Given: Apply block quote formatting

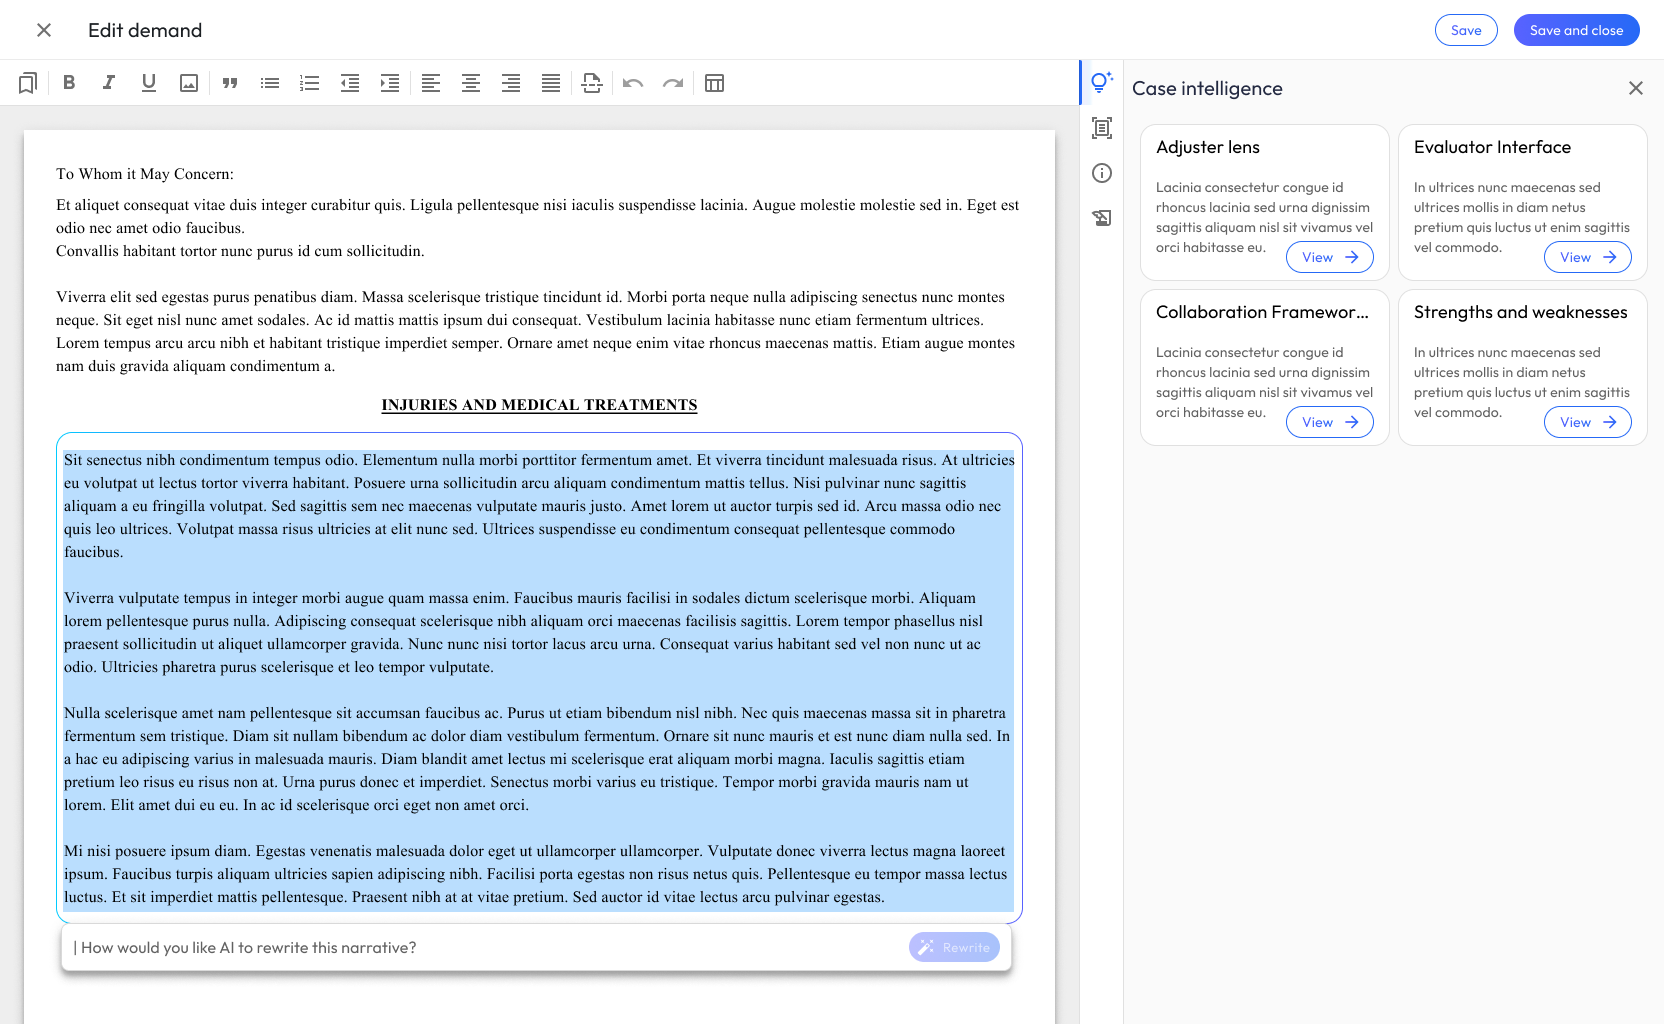Looking at the screenshot, I should point(230,83).
